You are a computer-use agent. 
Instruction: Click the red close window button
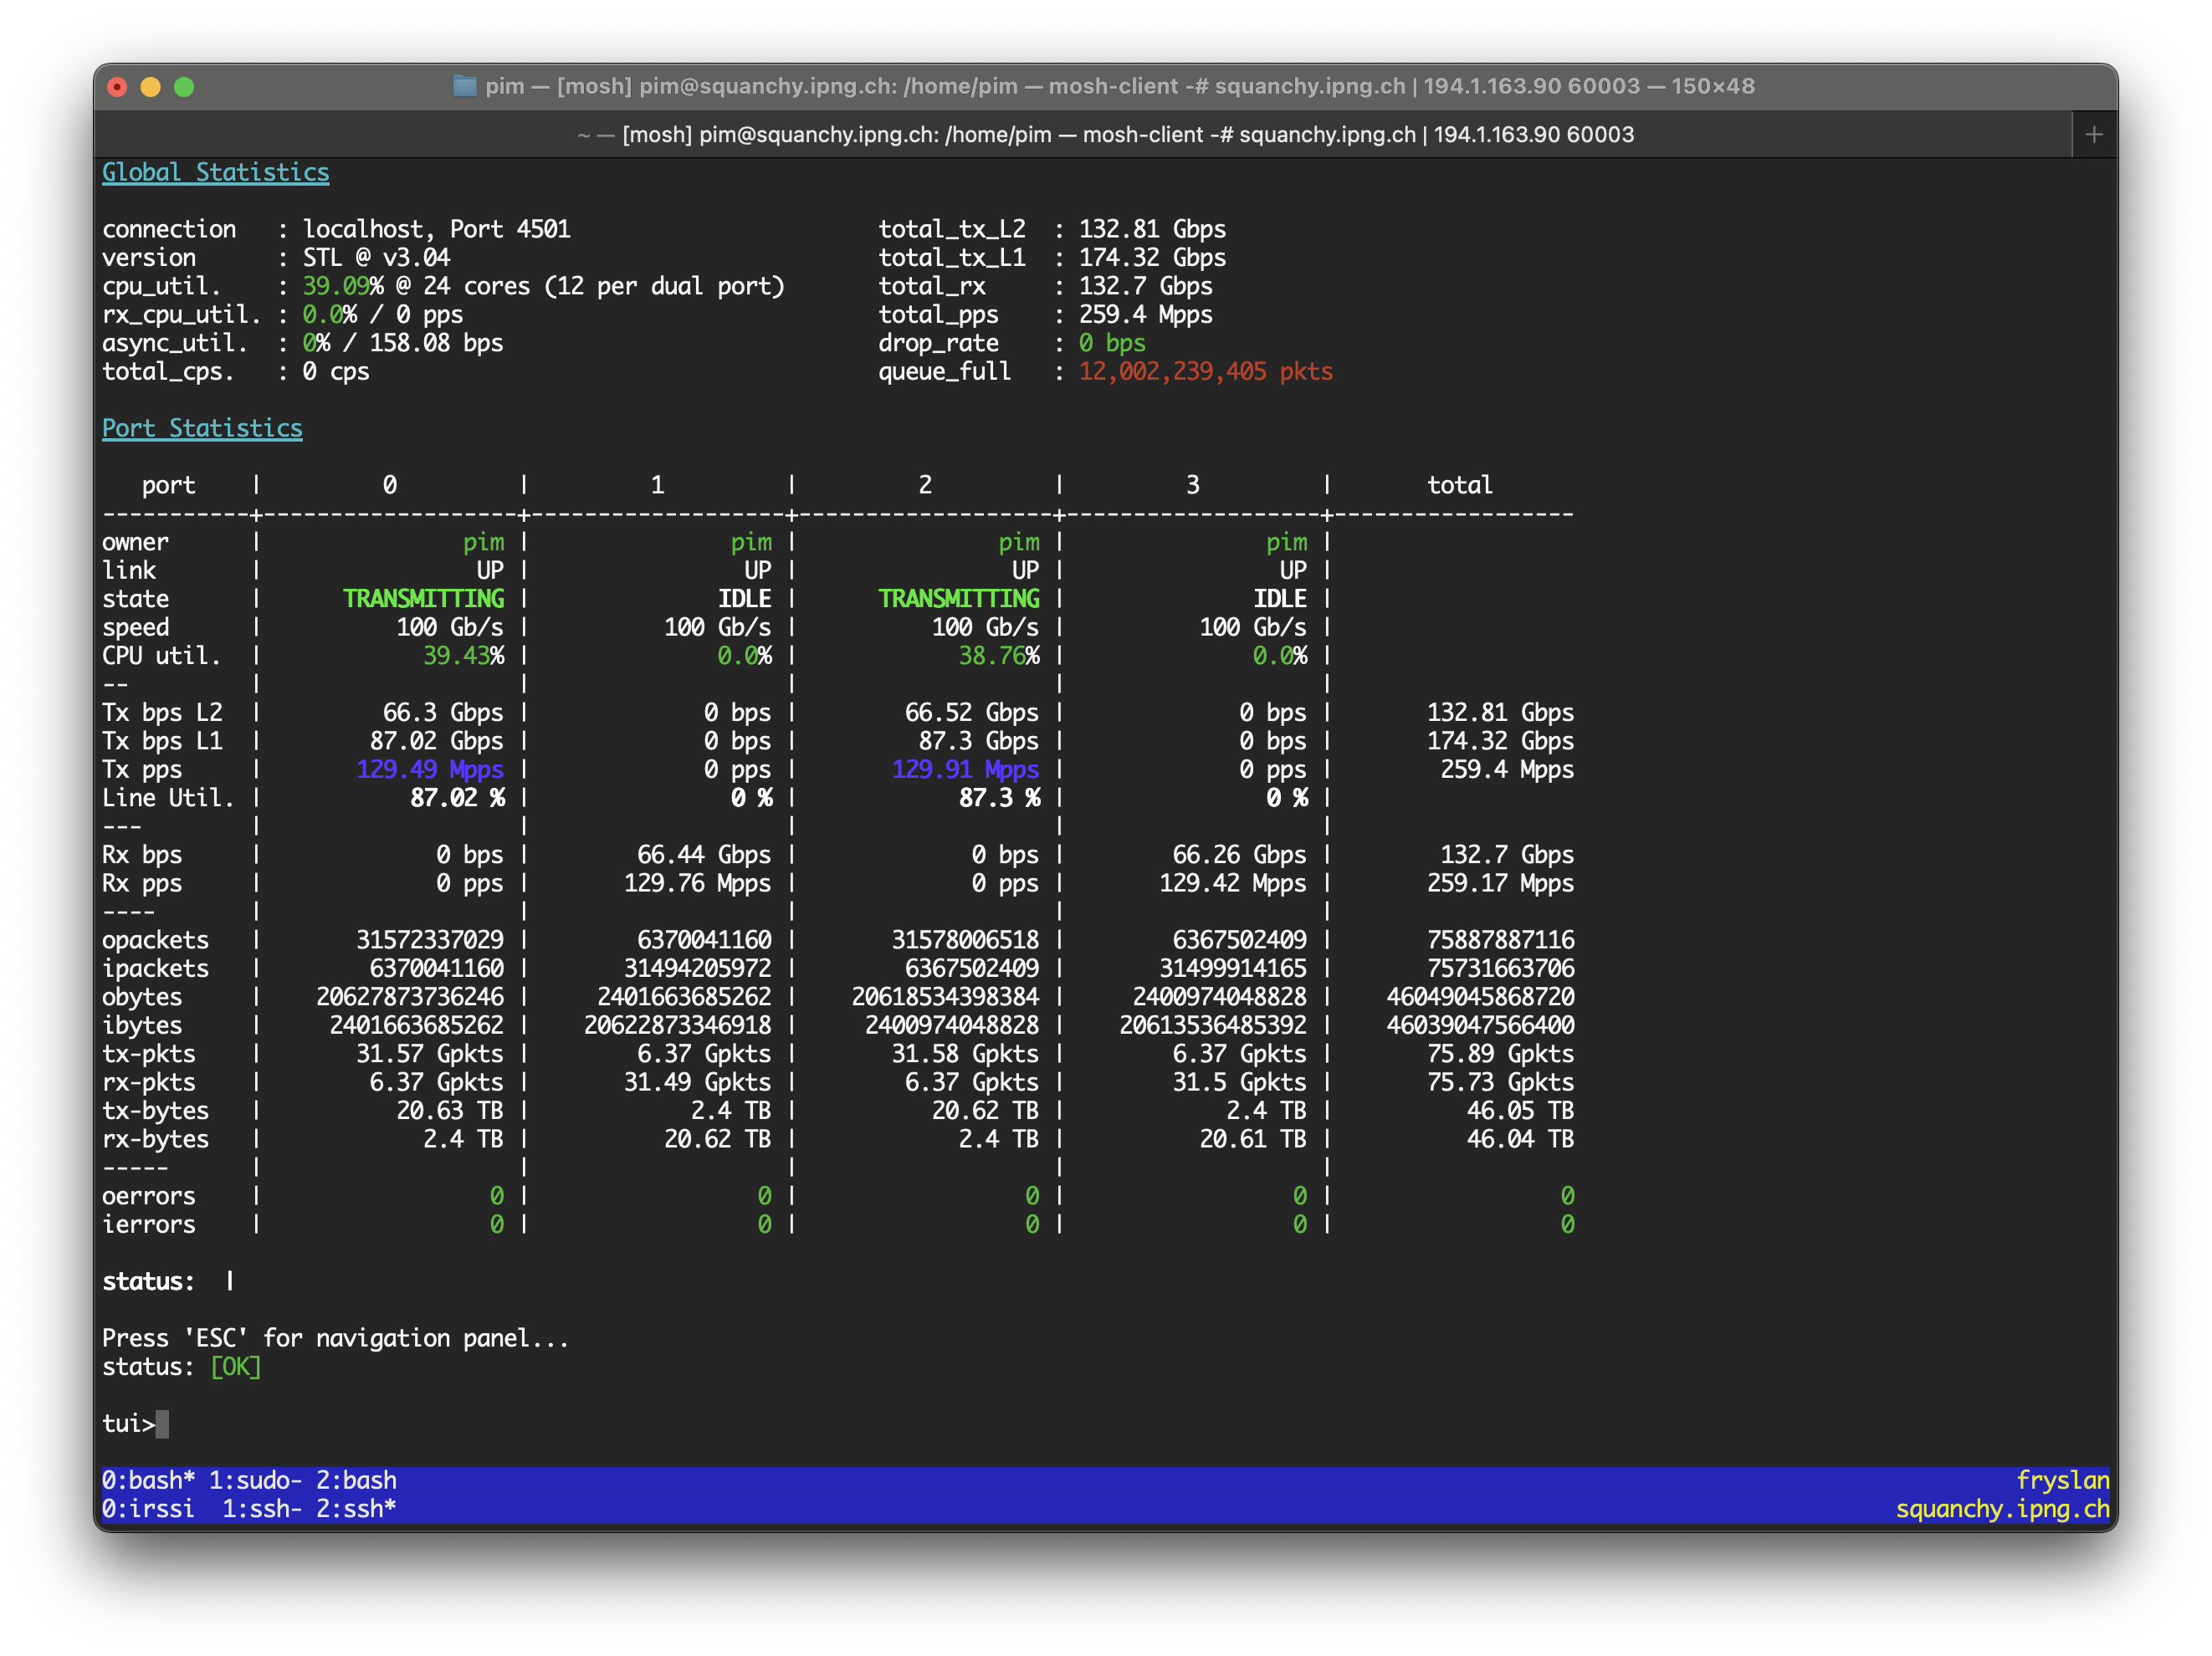point(117,87)
